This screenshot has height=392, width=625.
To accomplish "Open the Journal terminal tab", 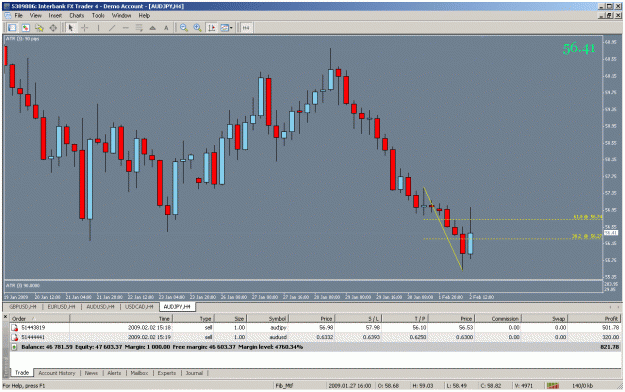I will (x=194, y=373).
